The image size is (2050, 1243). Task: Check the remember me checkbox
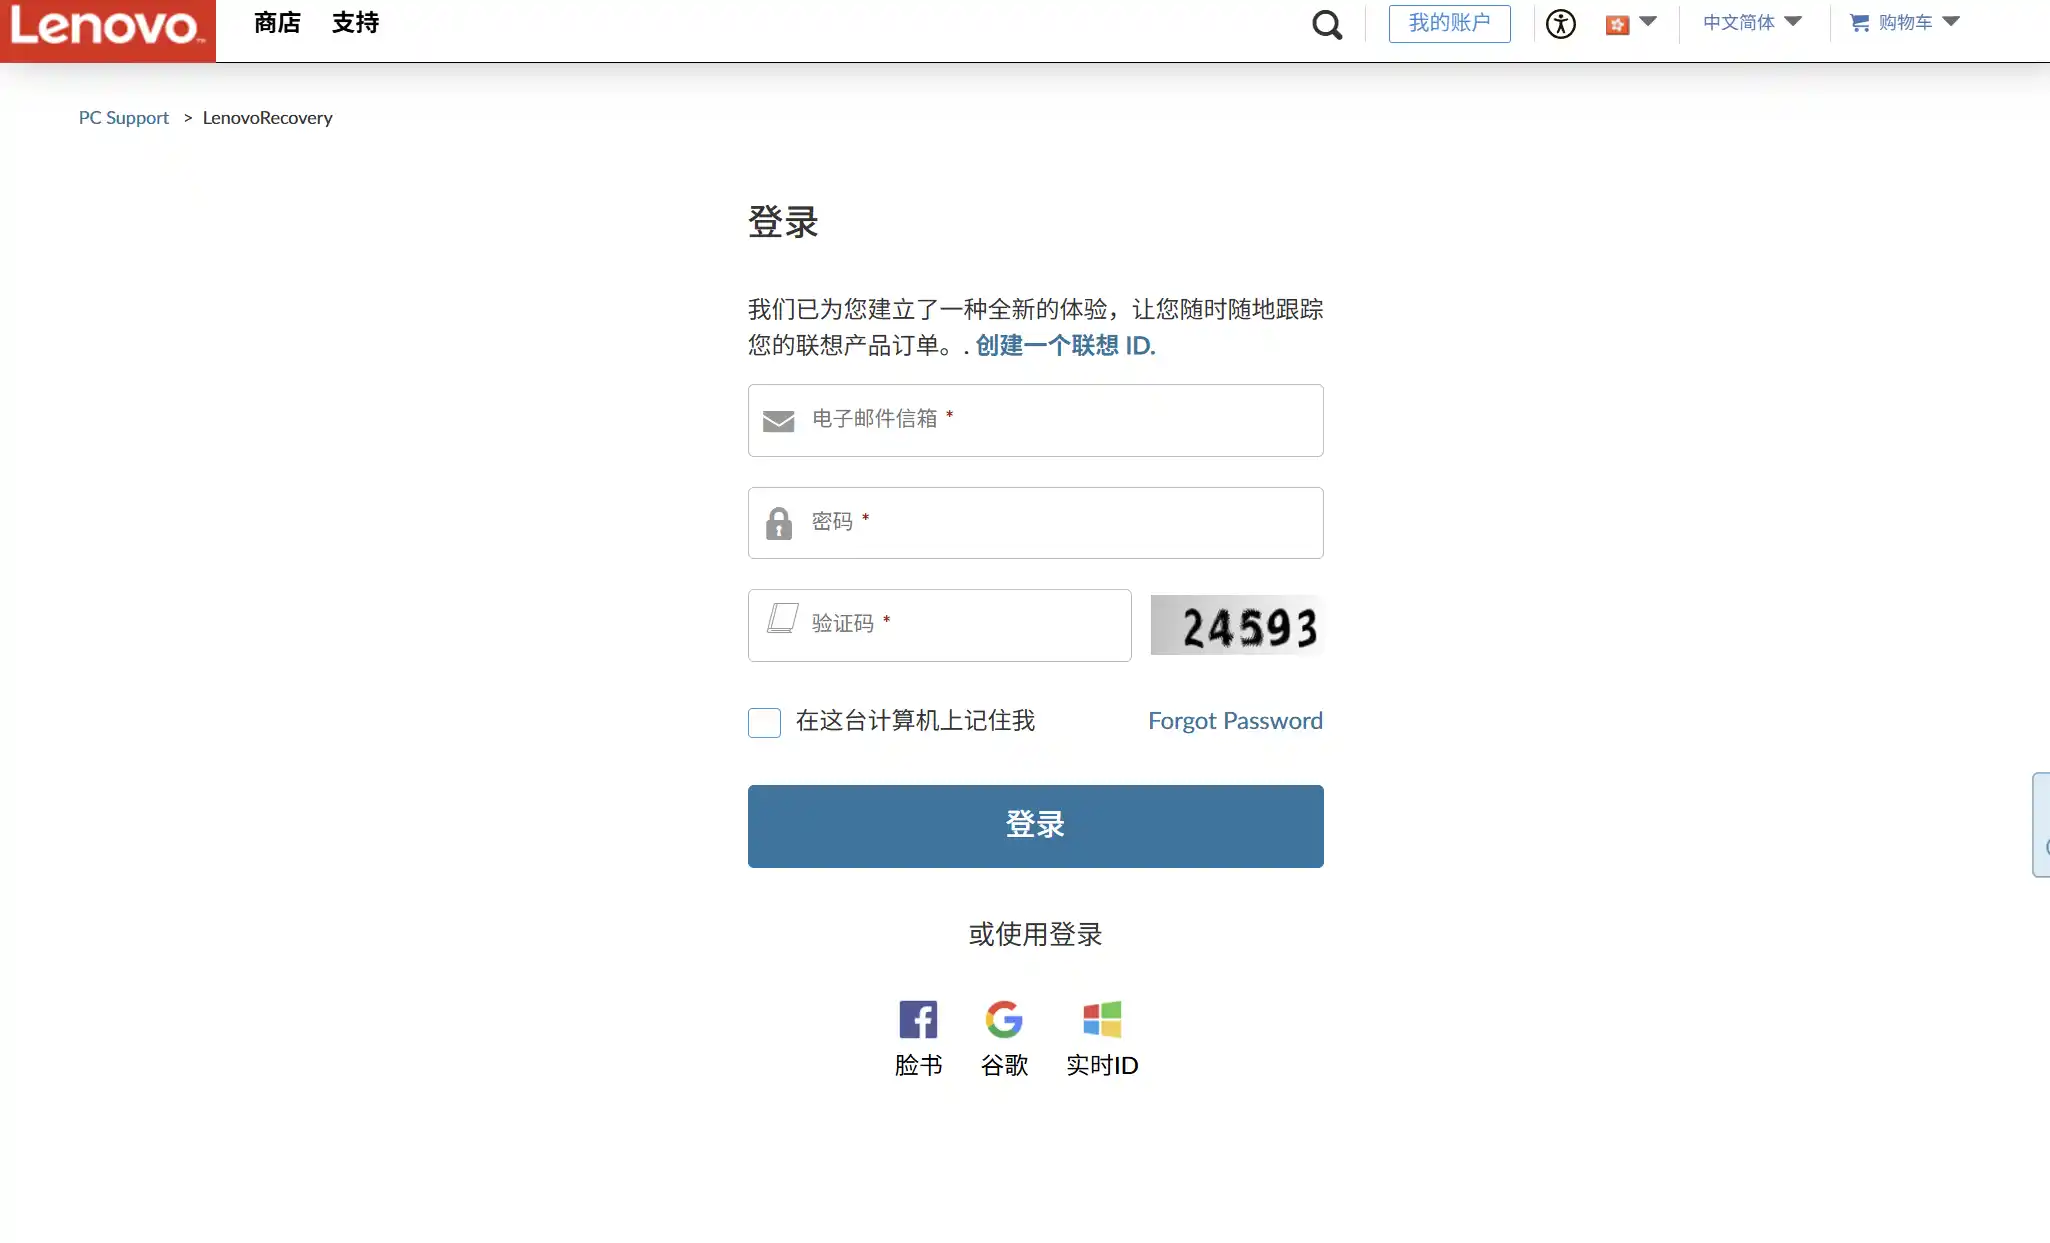click(764, 722)
